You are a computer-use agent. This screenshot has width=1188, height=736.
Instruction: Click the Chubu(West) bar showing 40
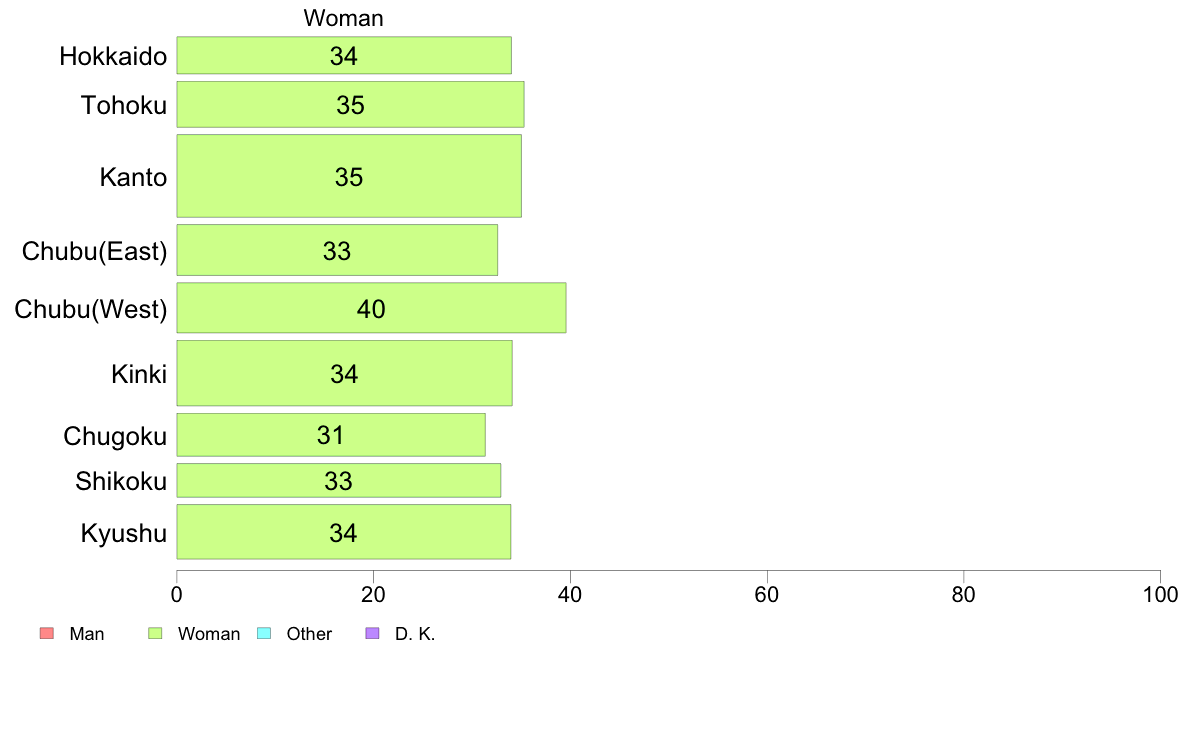tap(371, 308)
